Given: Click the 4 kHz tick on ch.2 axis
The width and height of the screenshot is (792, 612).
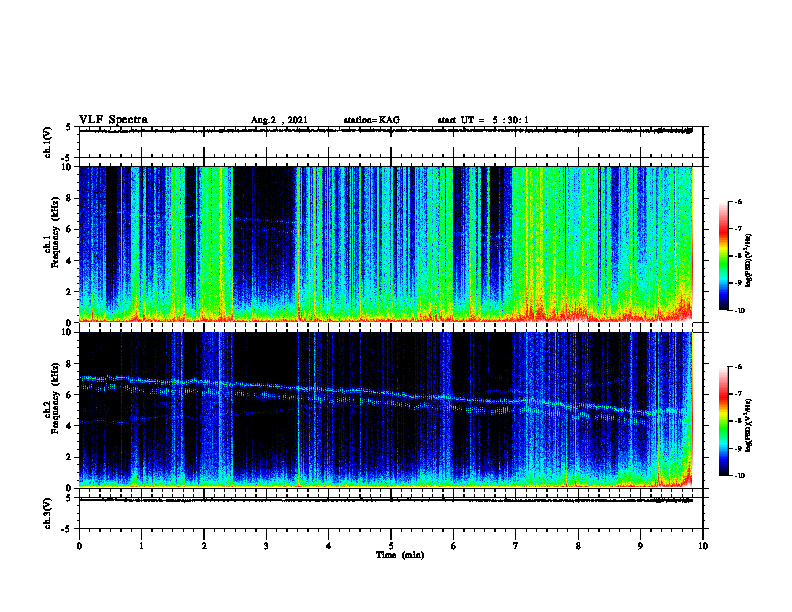Looking at the screenshot, I should click(x=70, y=426).
